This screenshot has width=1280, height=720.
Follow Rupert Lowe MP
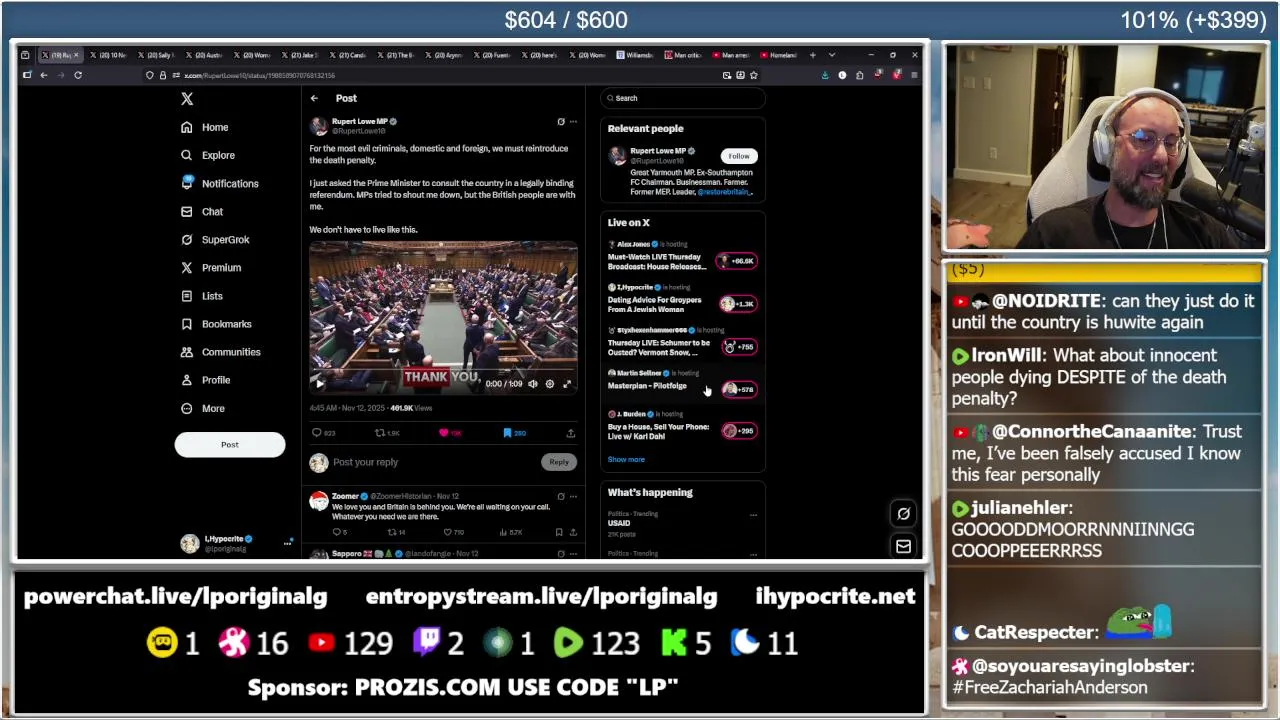click(739, 156)
